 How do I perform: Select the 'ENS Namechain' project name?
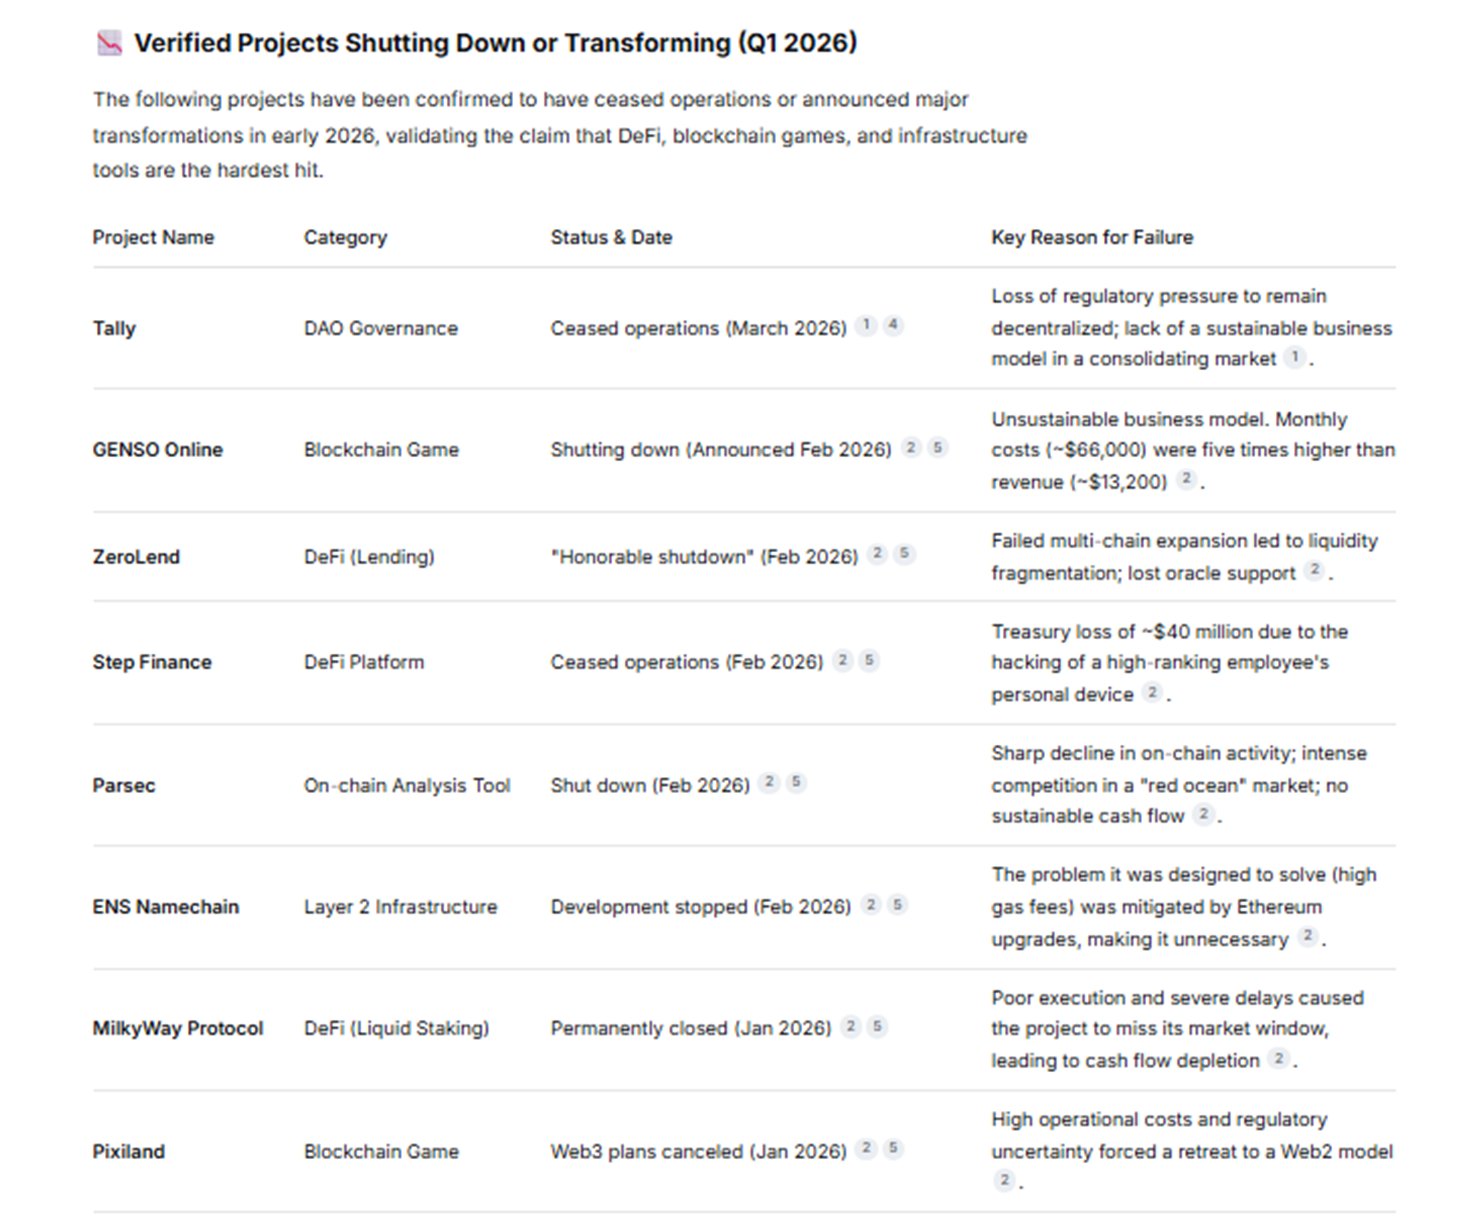click(x=166, y=907)
